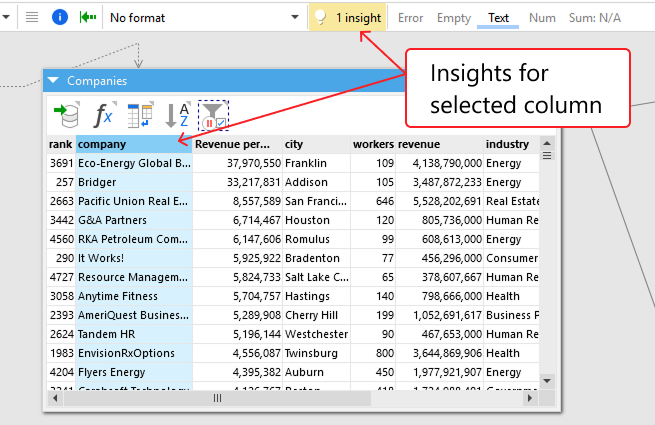Select the company column header
This screenshot has height=425, width=655.
[x=134, y=144]
